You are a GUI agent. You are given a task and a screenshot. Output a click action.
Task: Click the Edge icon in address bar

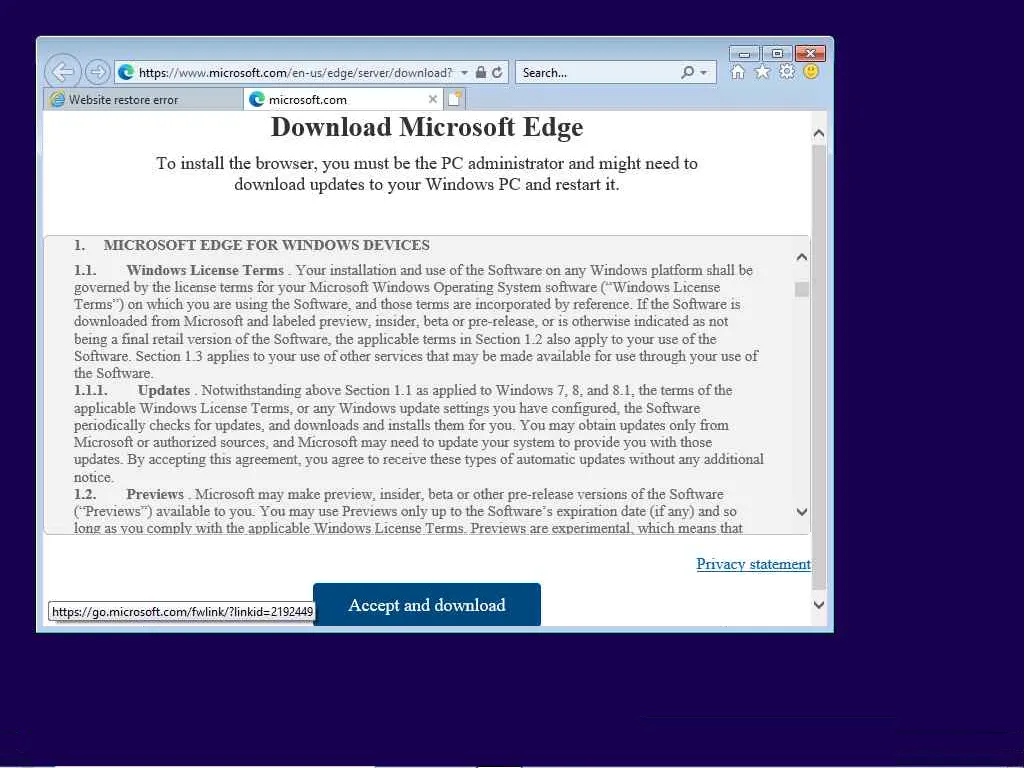coord(126,72)
